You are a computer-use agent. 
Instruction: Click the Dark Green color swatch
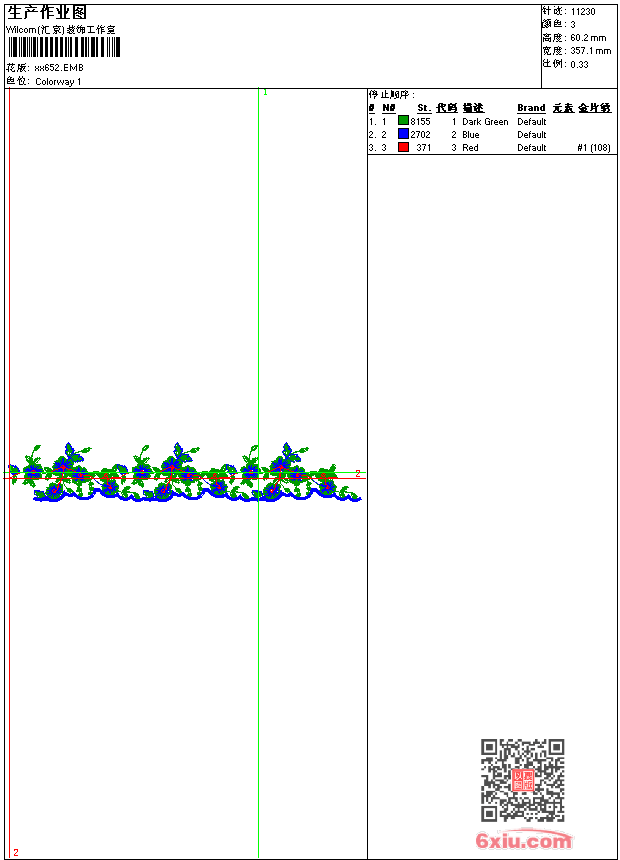tap(403, 121)
